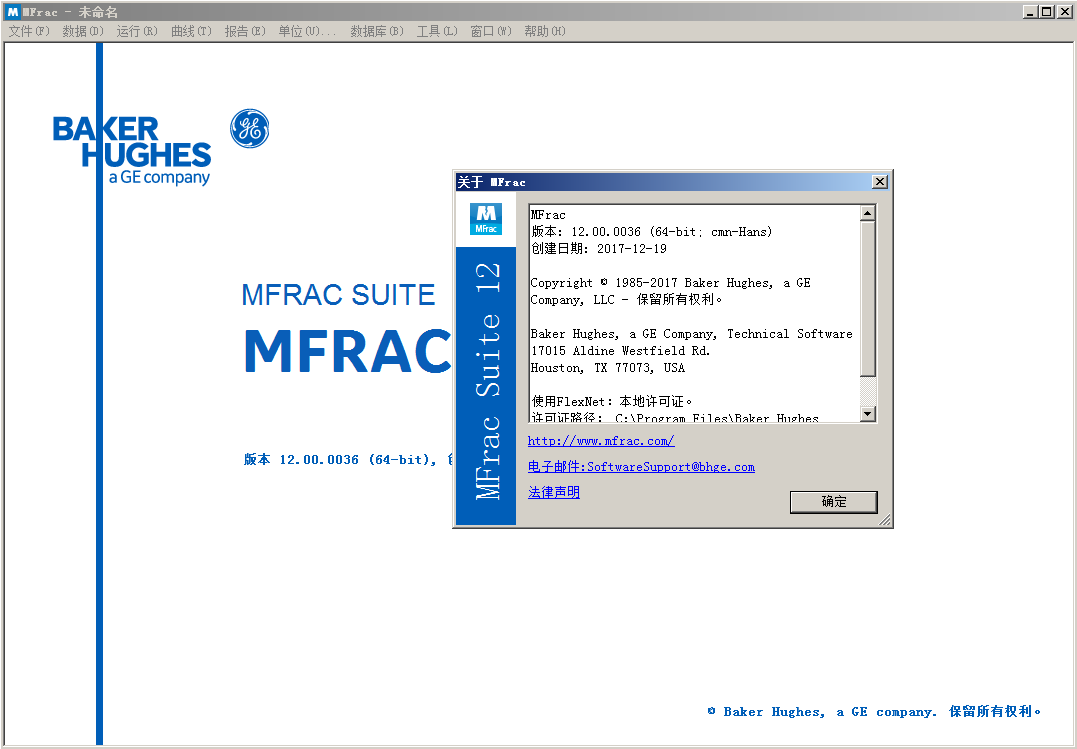Viewport: 1077px width, 749px height.
Task: Click the 17015 Aldine Westfield Rd. address line
Action: point(620,350)
